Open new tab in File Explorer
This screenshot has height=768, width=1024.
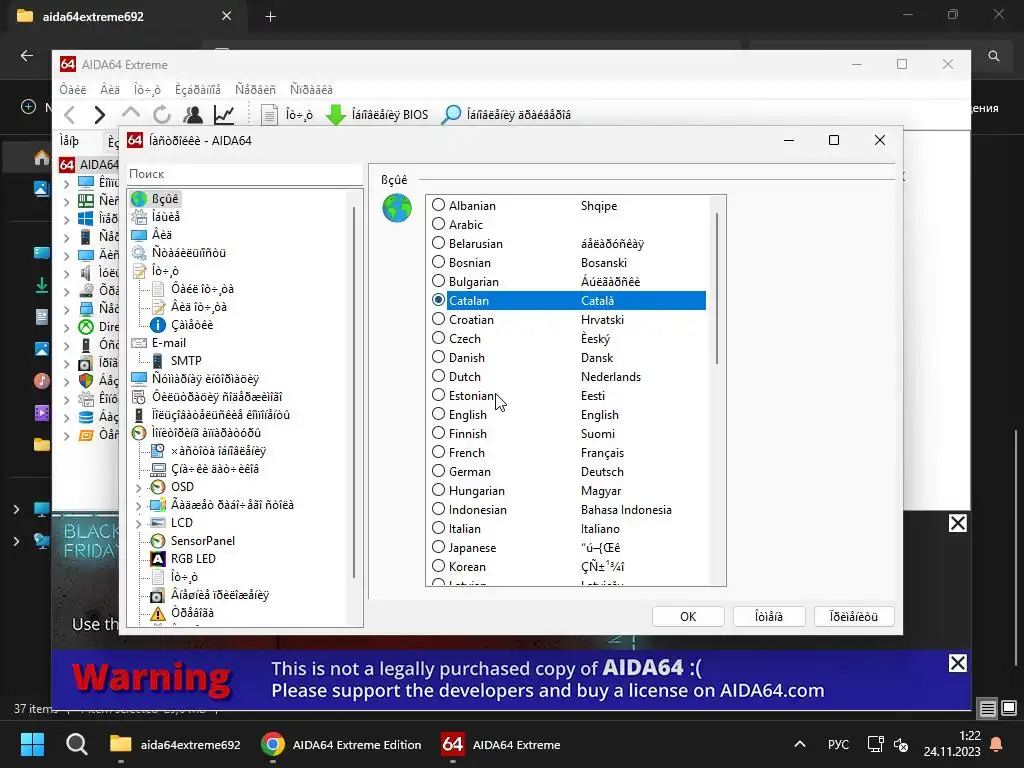tap(270, 17)
